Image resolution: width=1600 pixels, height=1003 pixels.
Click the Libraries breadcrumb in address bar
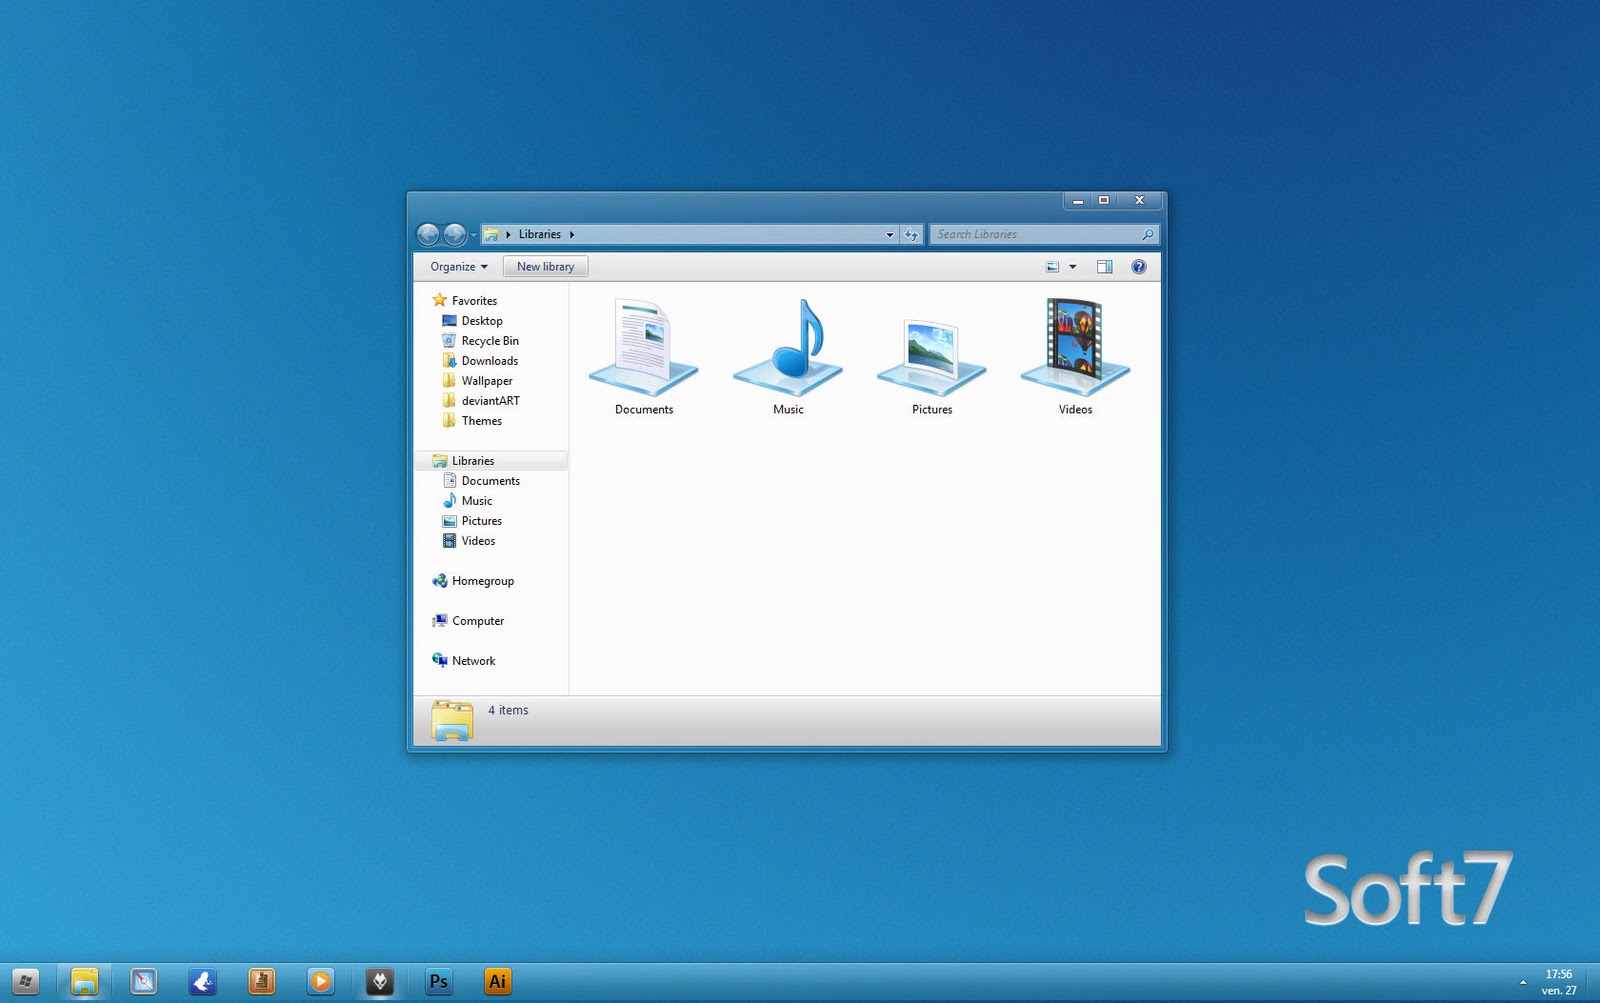[x=540, y=233]
